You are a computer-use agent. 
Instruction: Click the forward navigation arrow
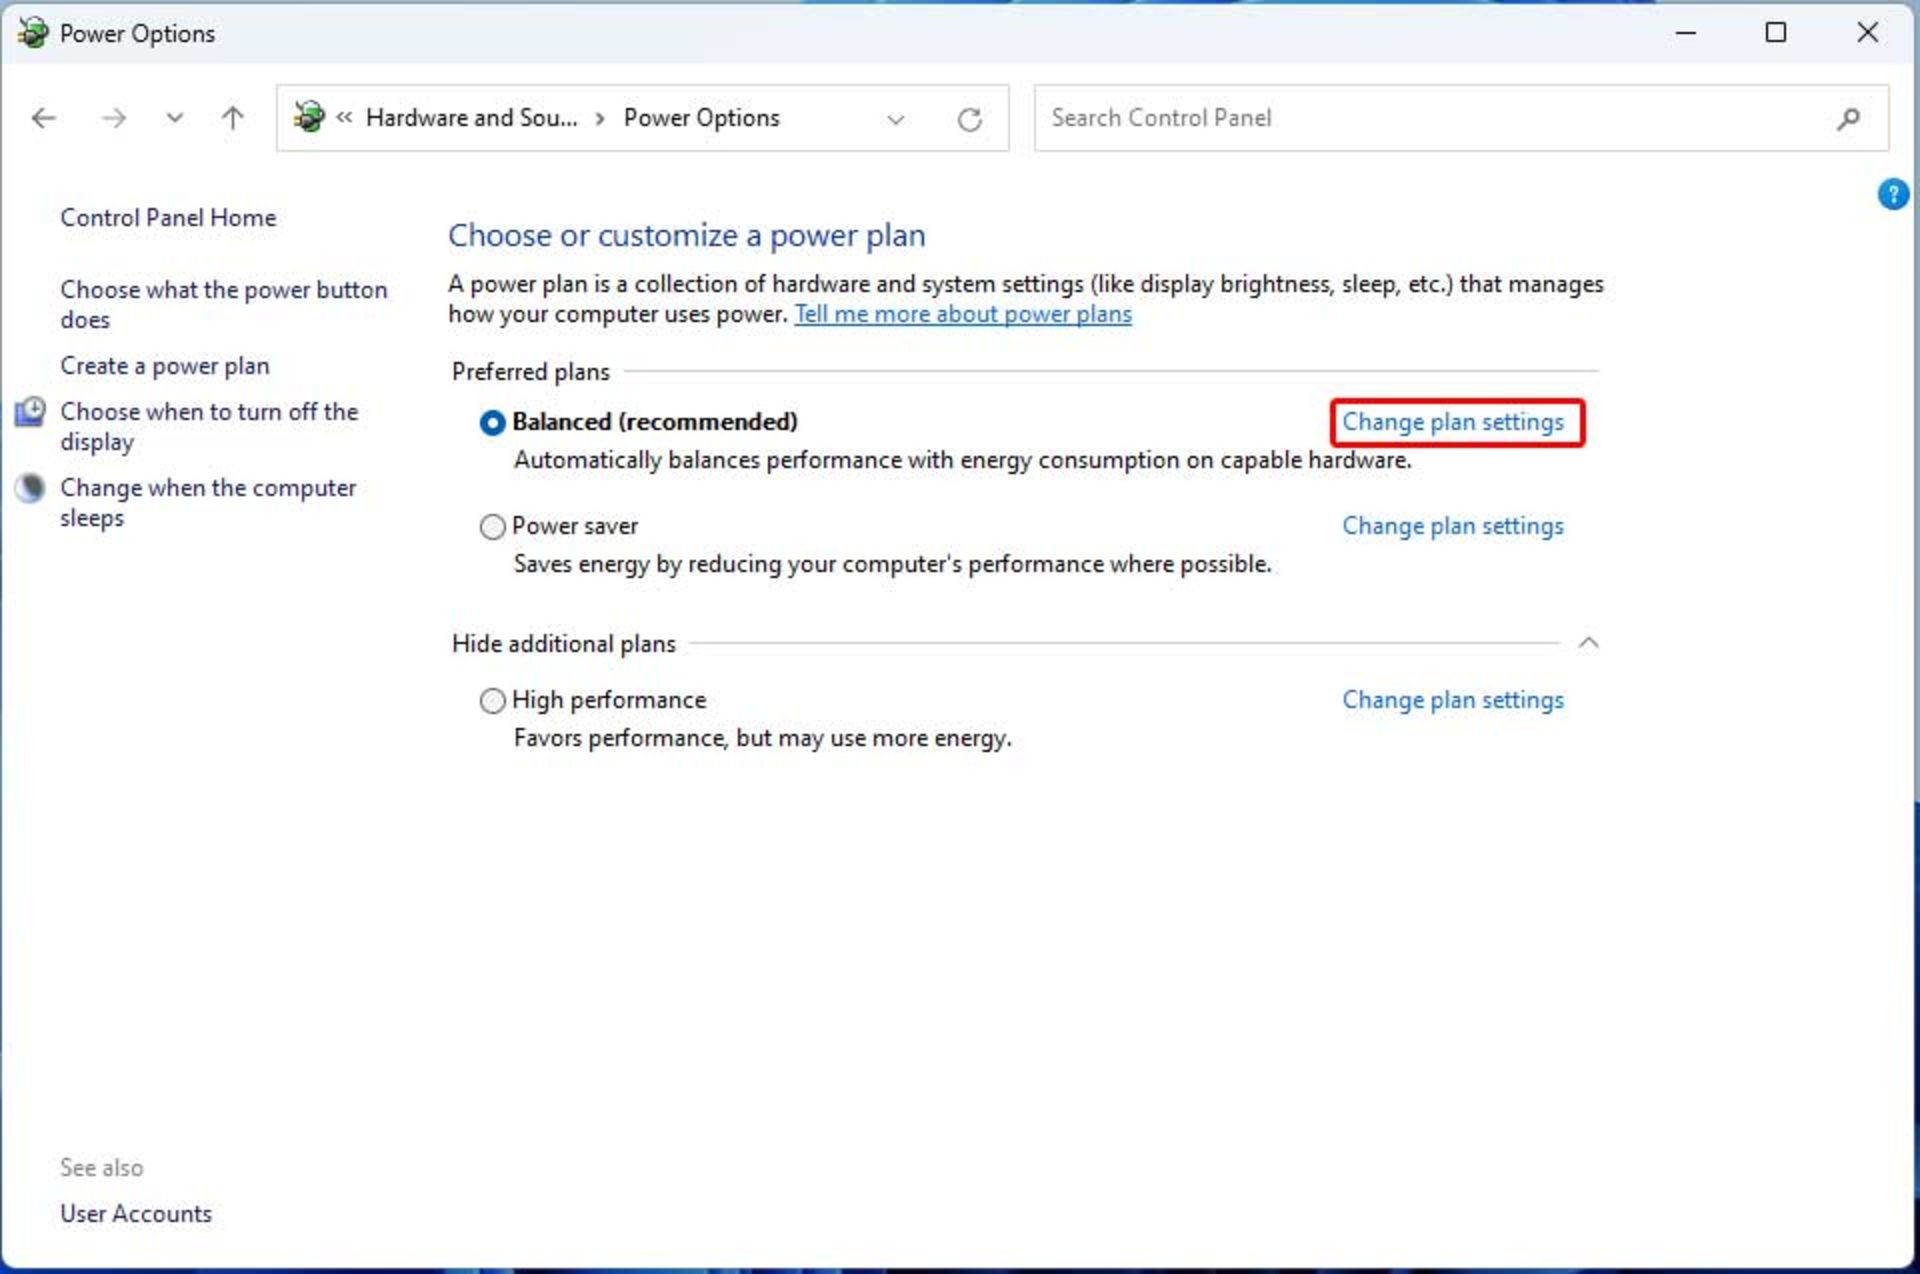pos(114,119)
